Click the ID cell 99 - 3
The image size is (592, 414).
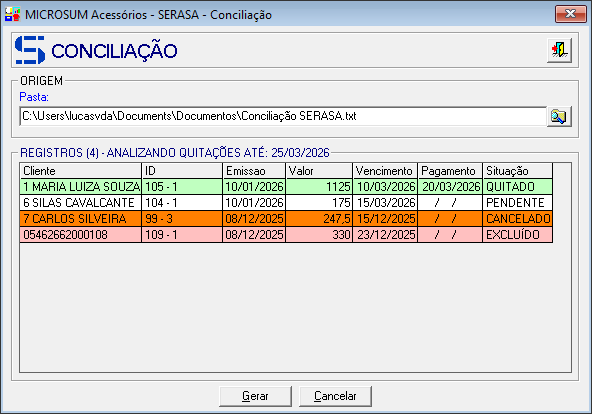coord(182,219)
